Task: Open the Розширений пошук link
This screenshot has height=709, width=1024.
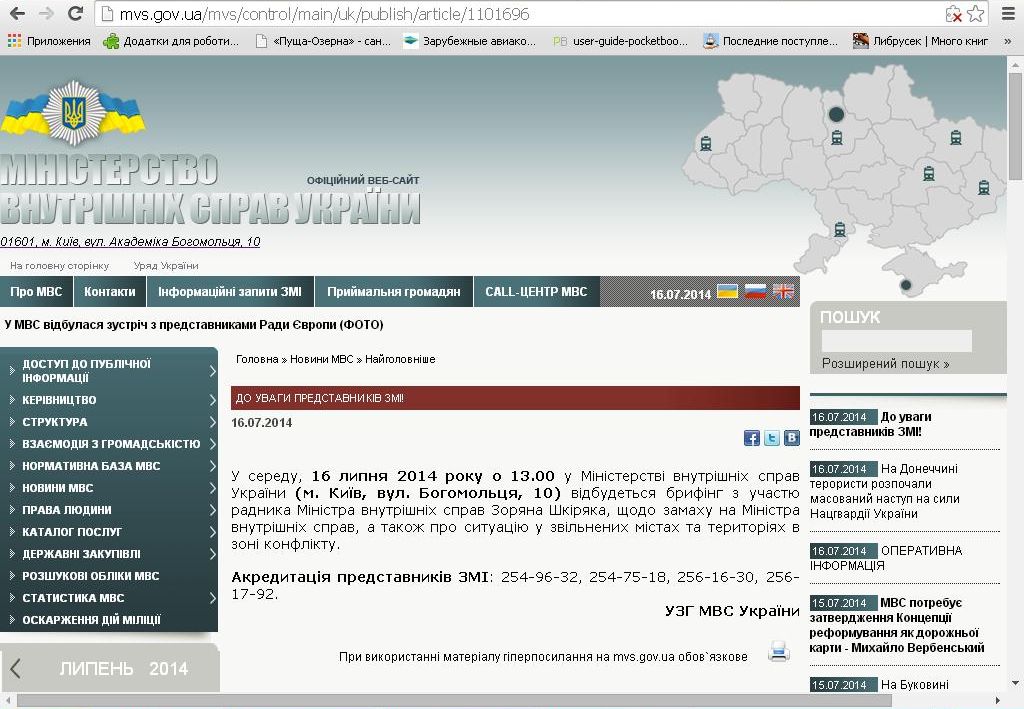Action: click(885, 364)
